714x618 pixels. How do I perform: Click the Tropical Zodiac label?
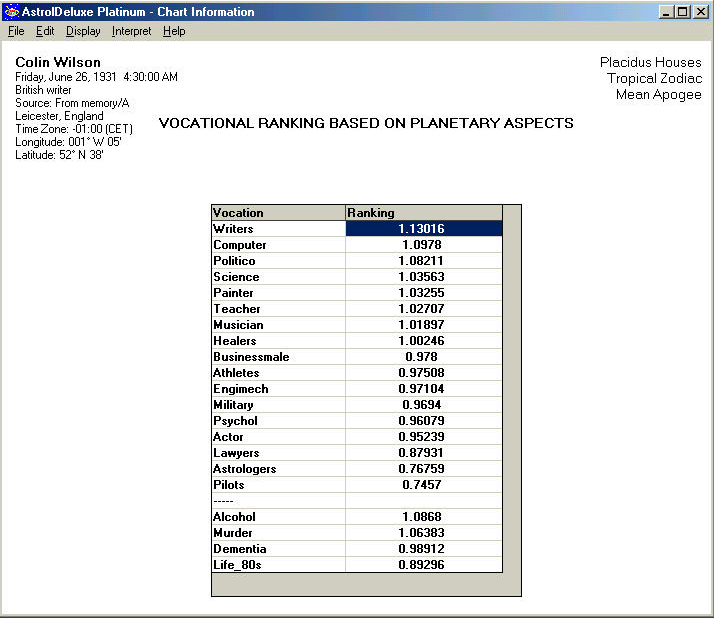click(x=654, y=78)
